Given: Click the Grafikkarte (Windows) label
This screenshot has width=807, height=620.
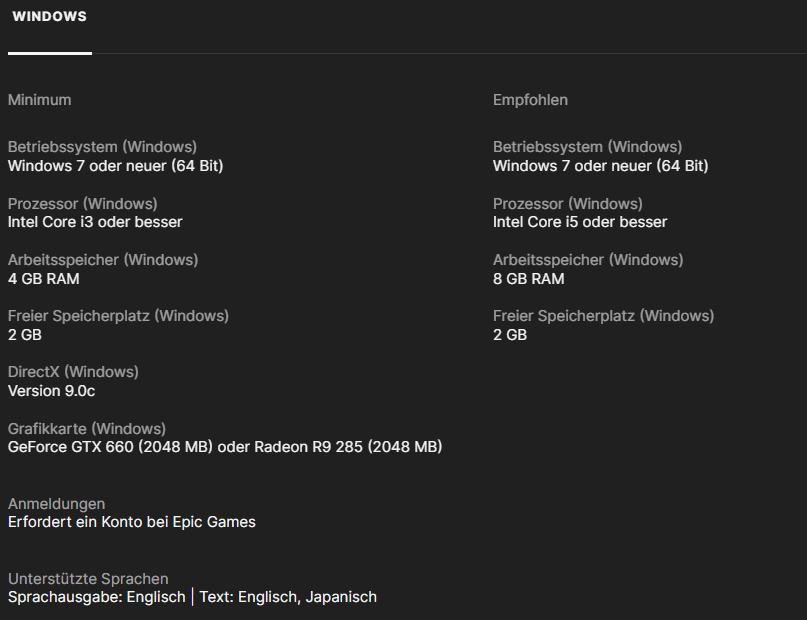Looking at the screenshot, I should click(x=87, y=428).
